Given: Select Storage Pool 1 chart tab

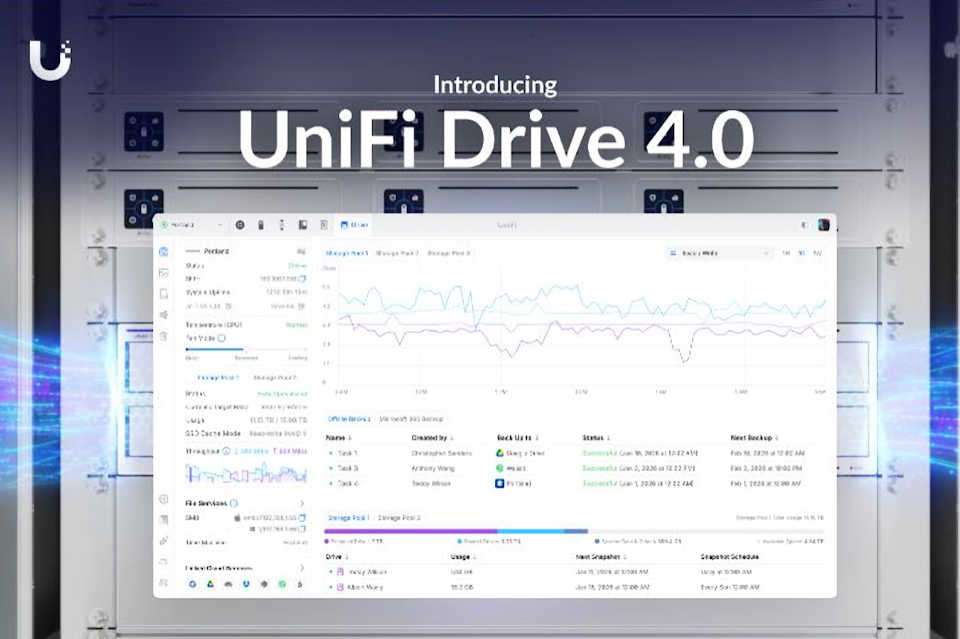Looking at the screenshot, I should (x=347, y=253).
